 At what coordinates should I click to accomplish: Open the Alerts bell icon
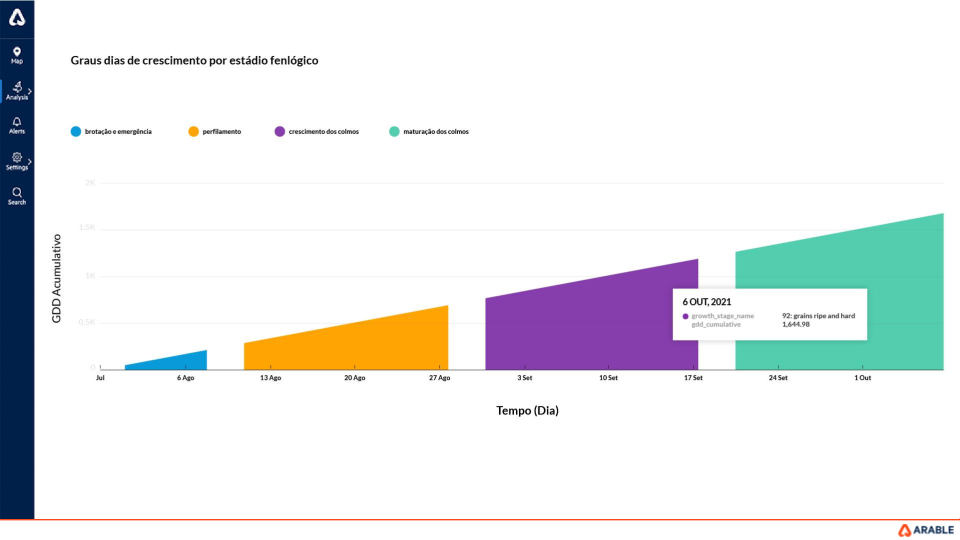pyautogui.click(x=17, y=122)
